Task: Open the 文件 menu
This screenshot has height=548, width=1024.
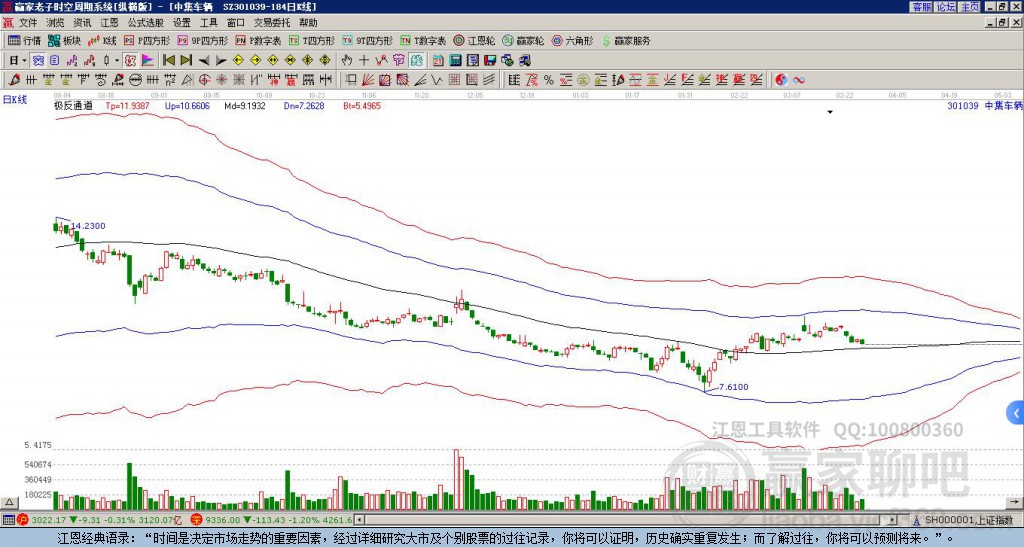Action: [28, 23]
